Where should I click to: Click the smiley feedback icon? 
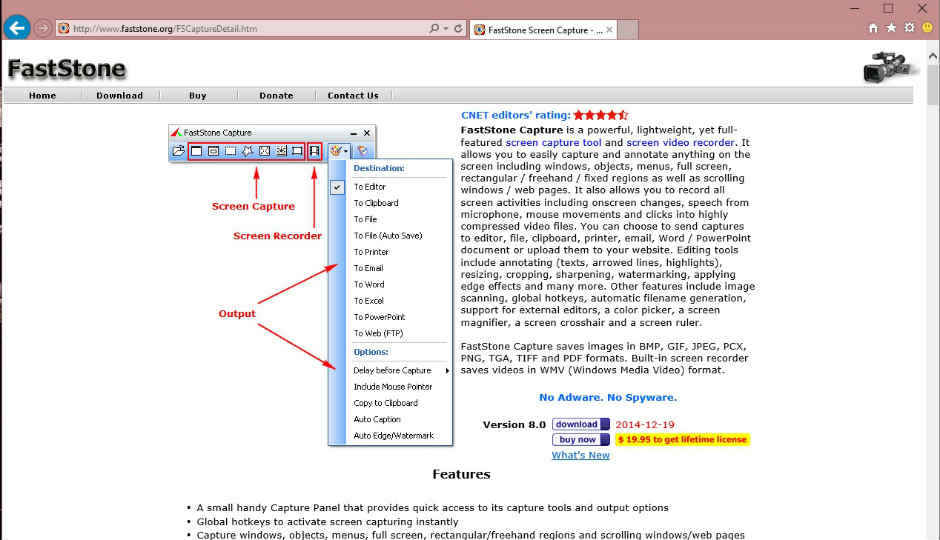pos(927,28)
